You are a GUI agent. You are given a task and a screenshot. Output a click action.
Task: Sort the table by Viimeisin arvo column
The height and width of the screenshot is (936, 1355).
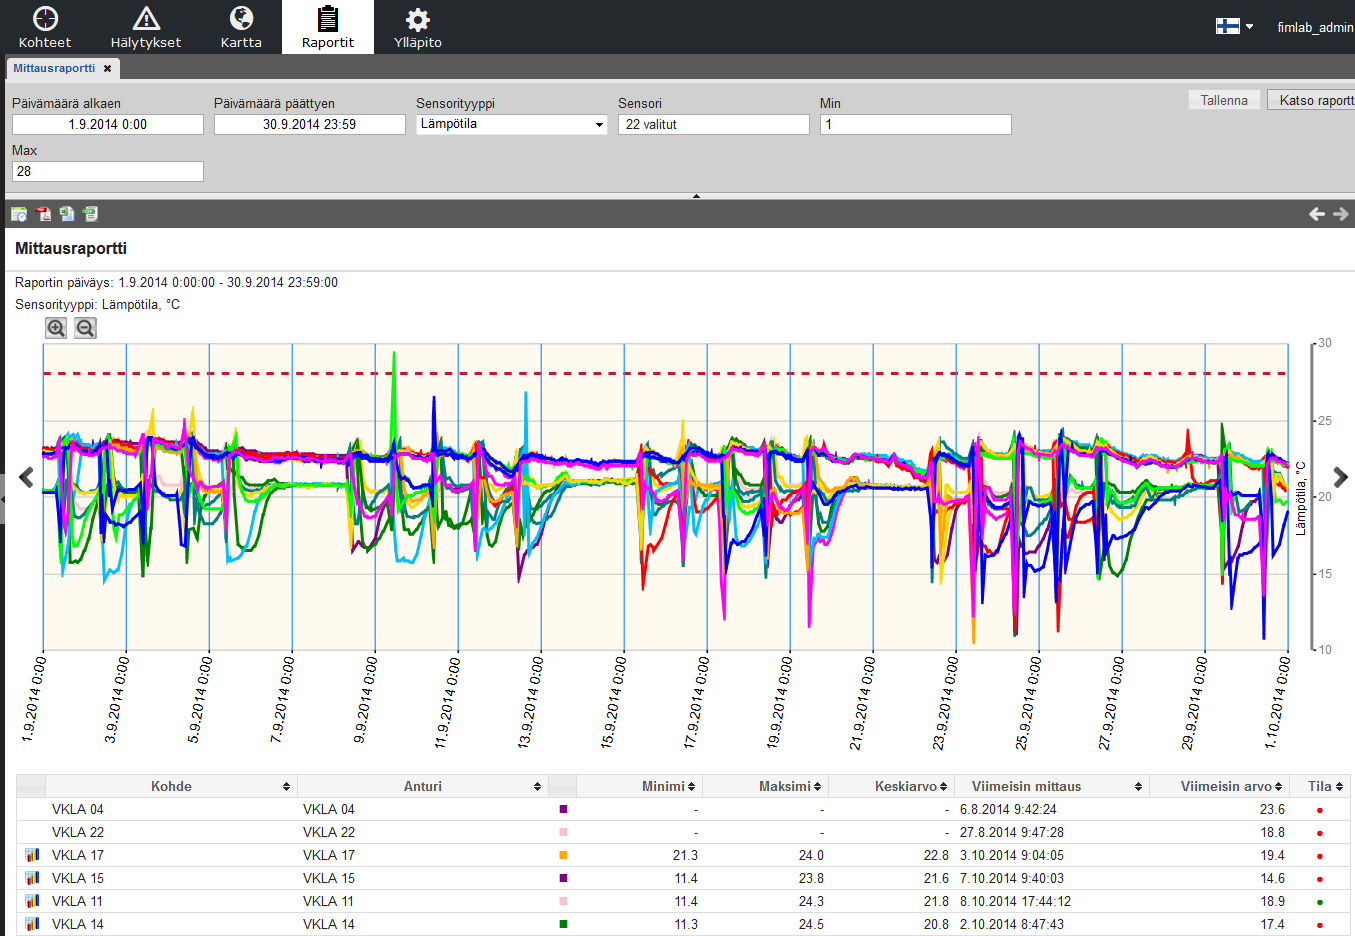tap(1219, 786)
